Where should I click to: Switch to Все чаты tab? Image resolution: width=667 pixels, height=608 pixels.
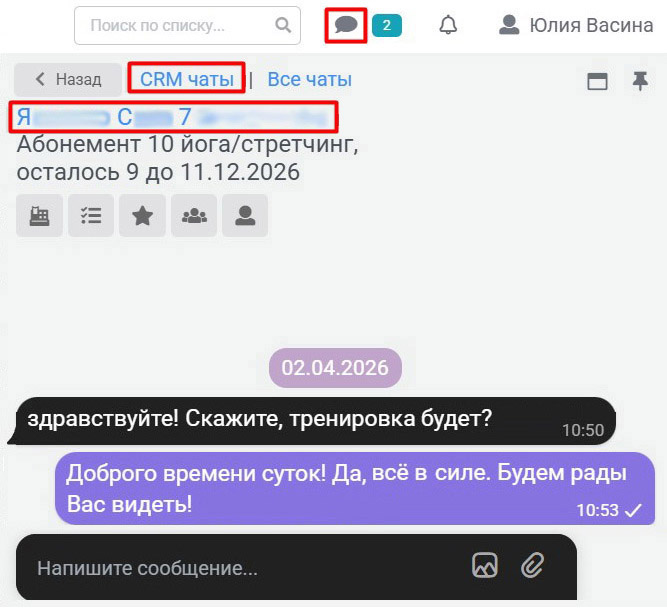pos(310,80)
